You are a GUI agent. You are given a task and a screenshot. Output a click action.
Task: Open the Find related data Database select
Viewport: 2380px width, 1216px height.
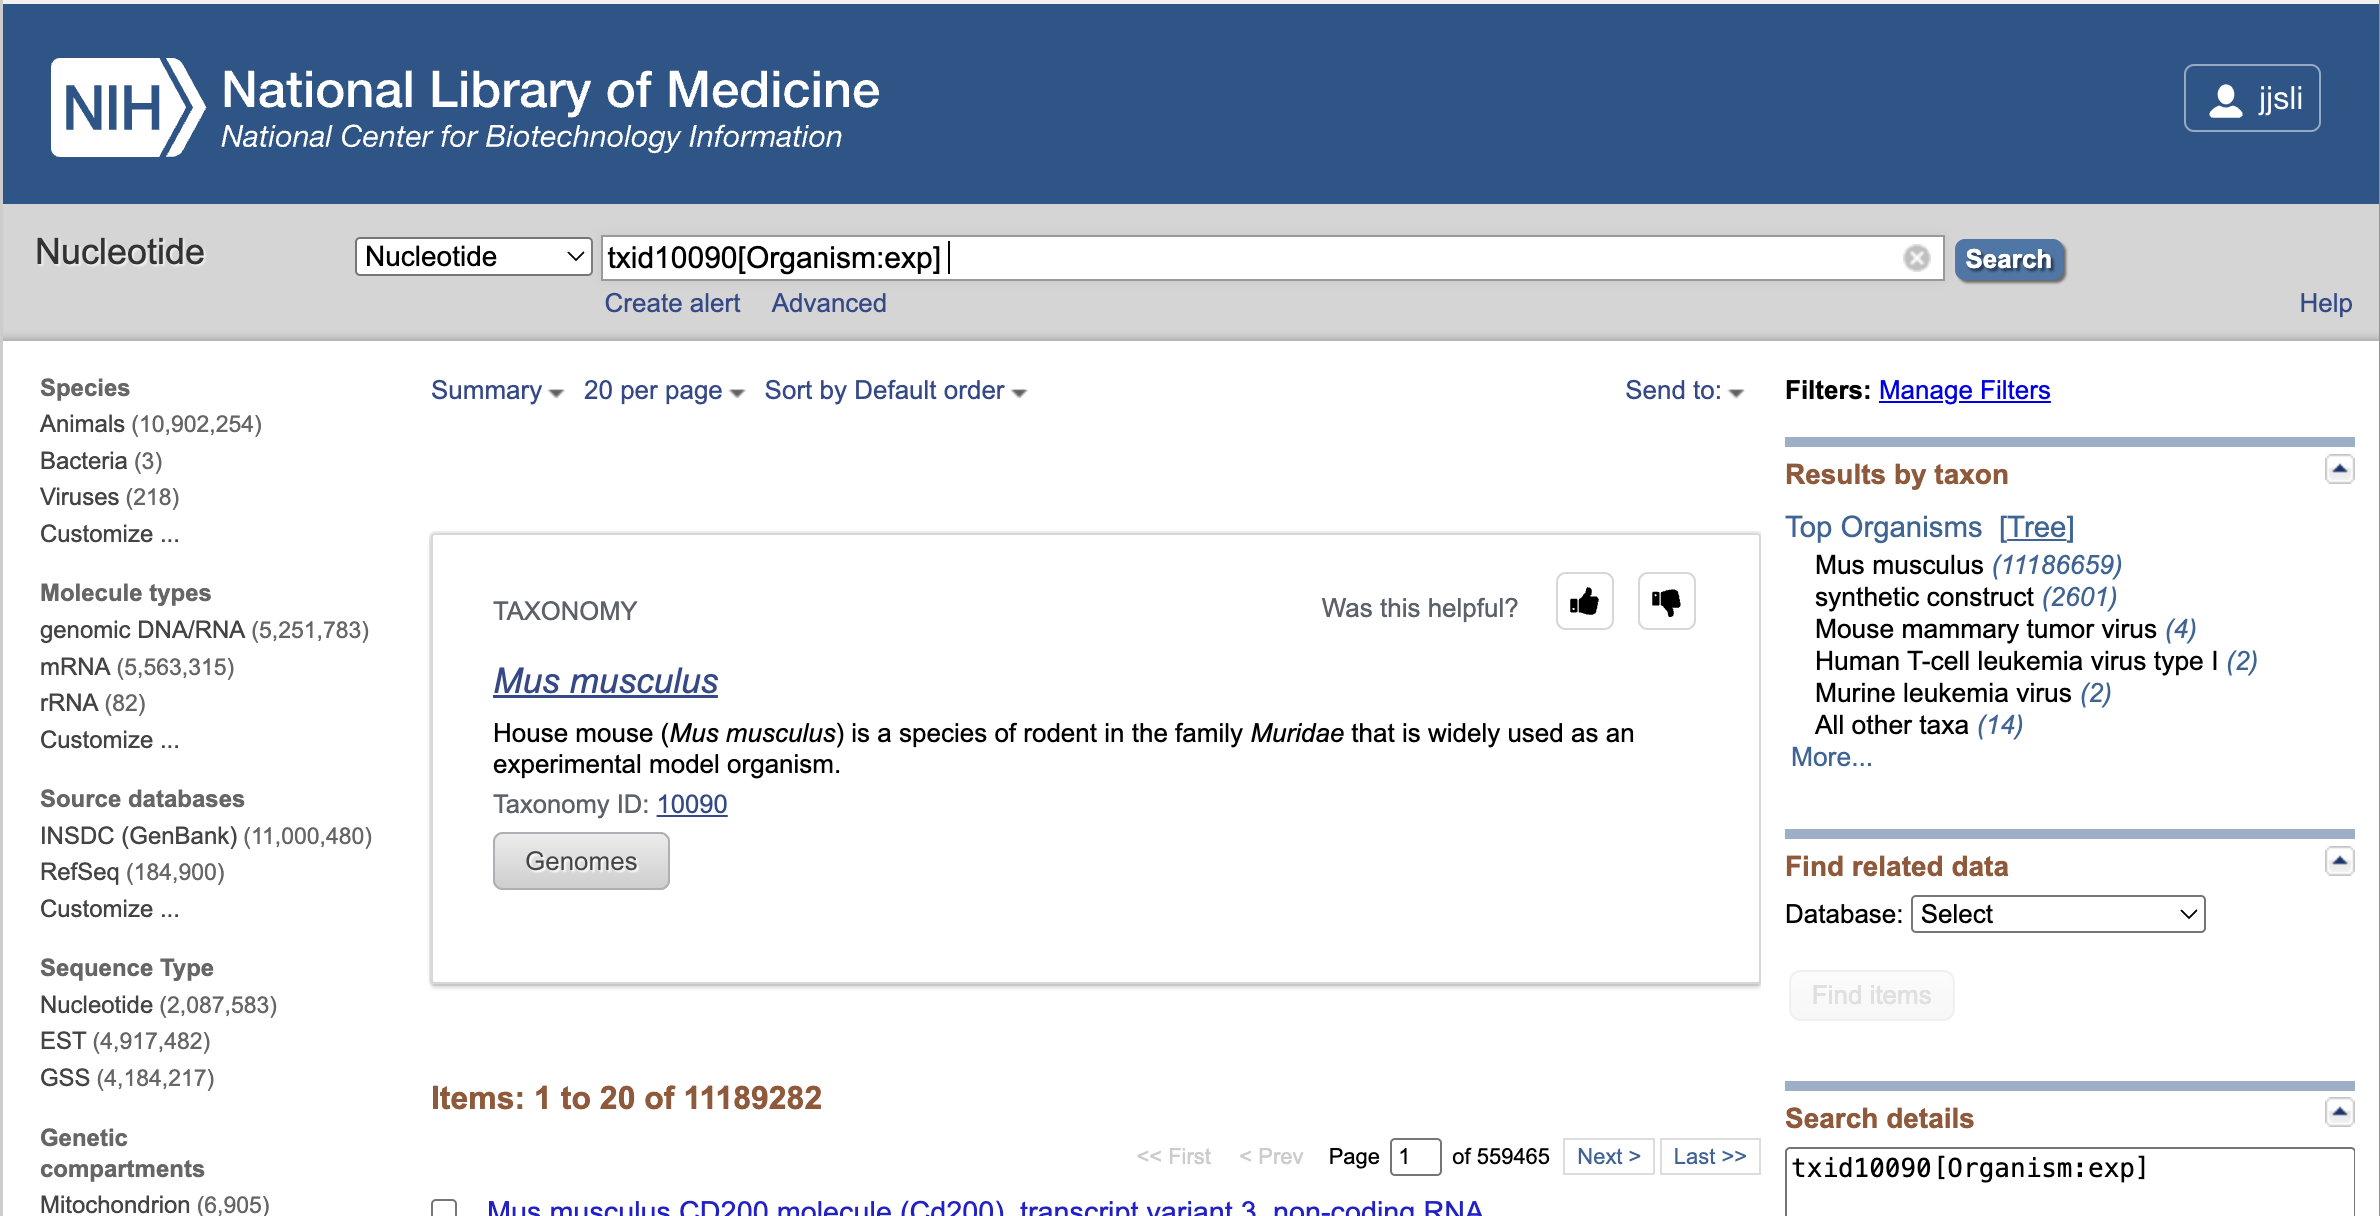coord(2057,914)
